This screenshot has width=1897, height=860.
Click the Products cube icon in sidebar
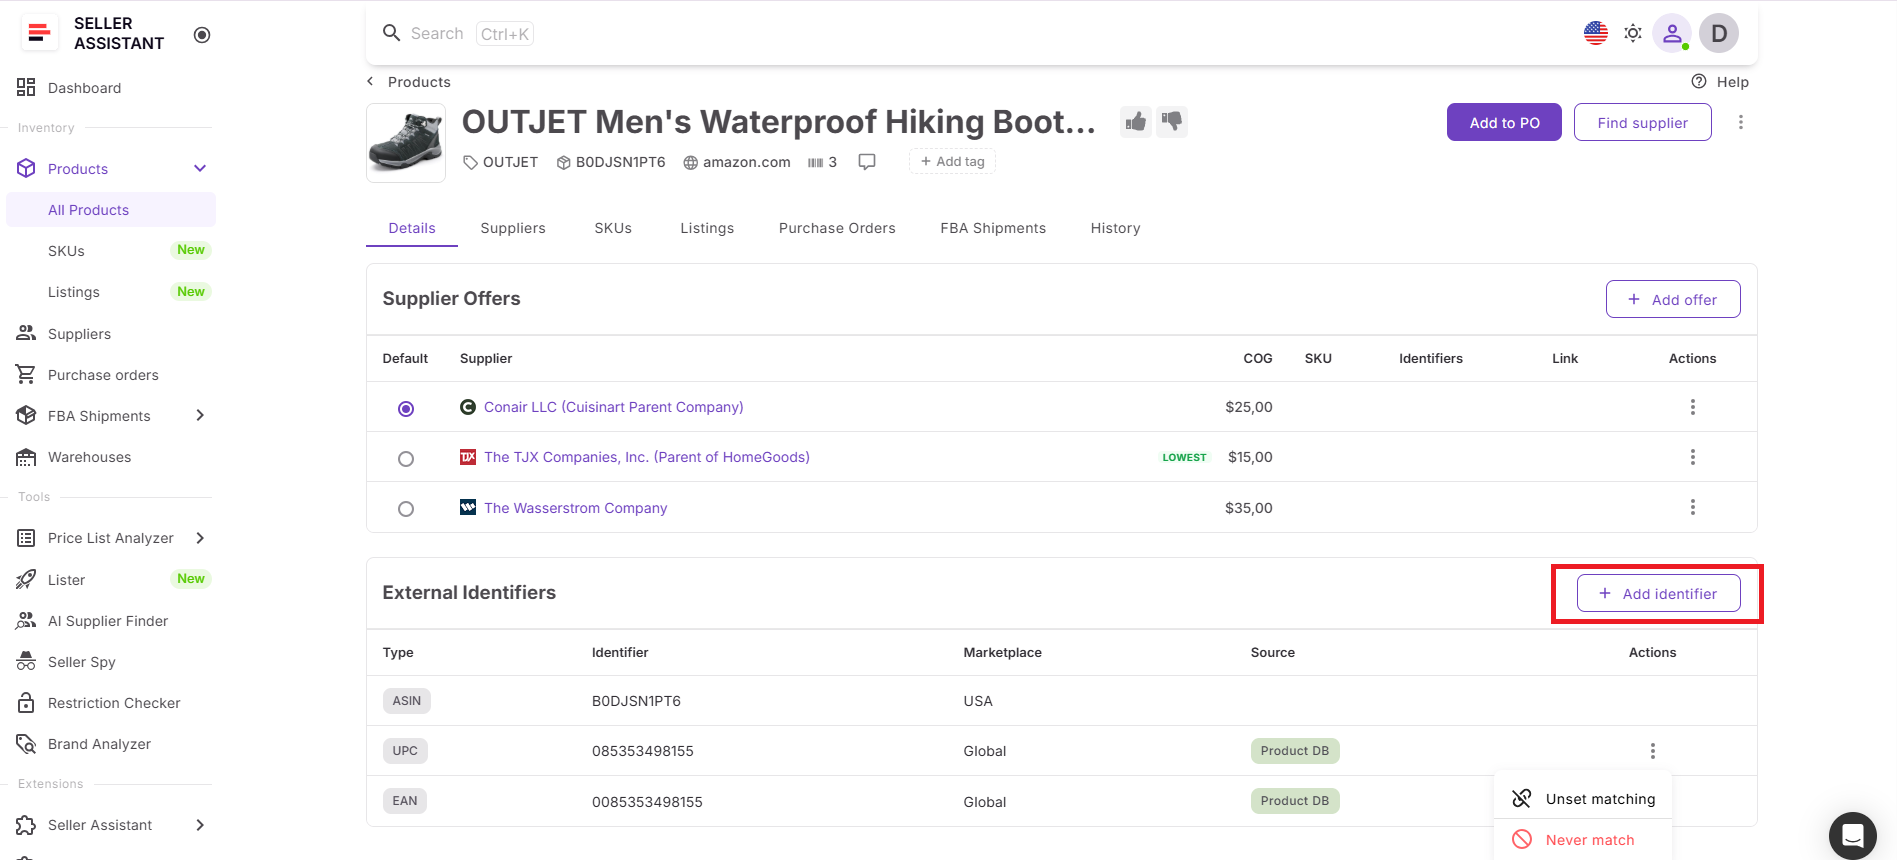point(26,168)
